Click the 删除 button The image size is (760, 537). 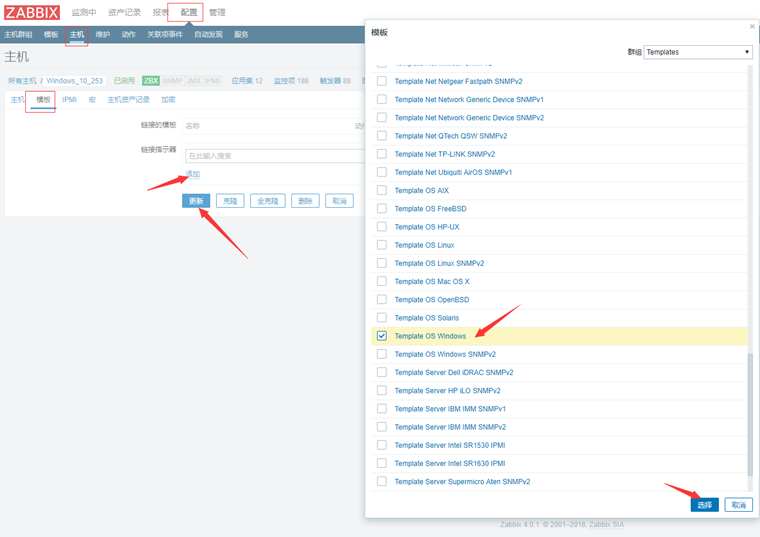(305, 201)
